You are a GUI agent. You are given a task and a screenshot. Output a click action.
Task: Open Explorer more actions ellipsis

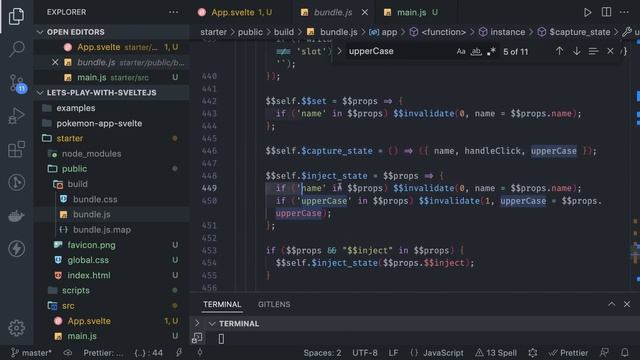pyautogui.click(x=173, y=12)
